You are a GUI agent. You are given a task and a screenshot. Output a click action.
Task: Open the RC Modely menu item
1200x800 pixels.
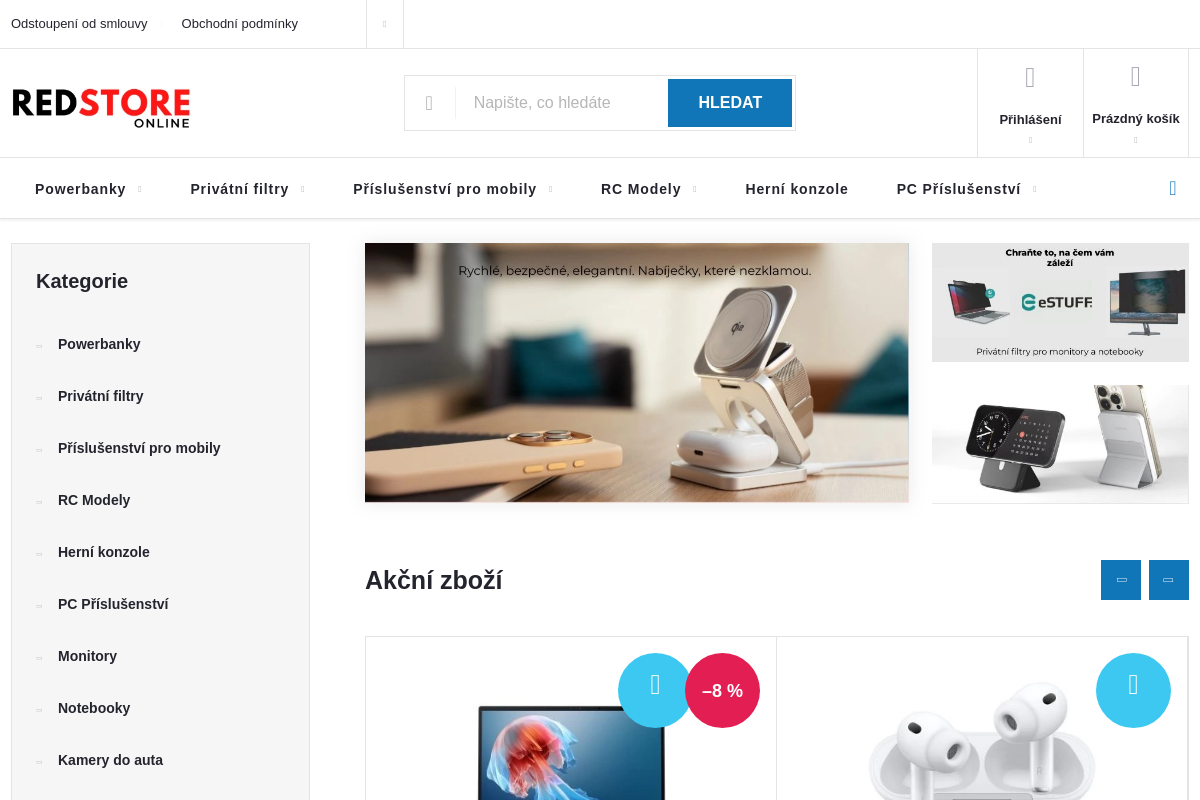tap(641, 189)
